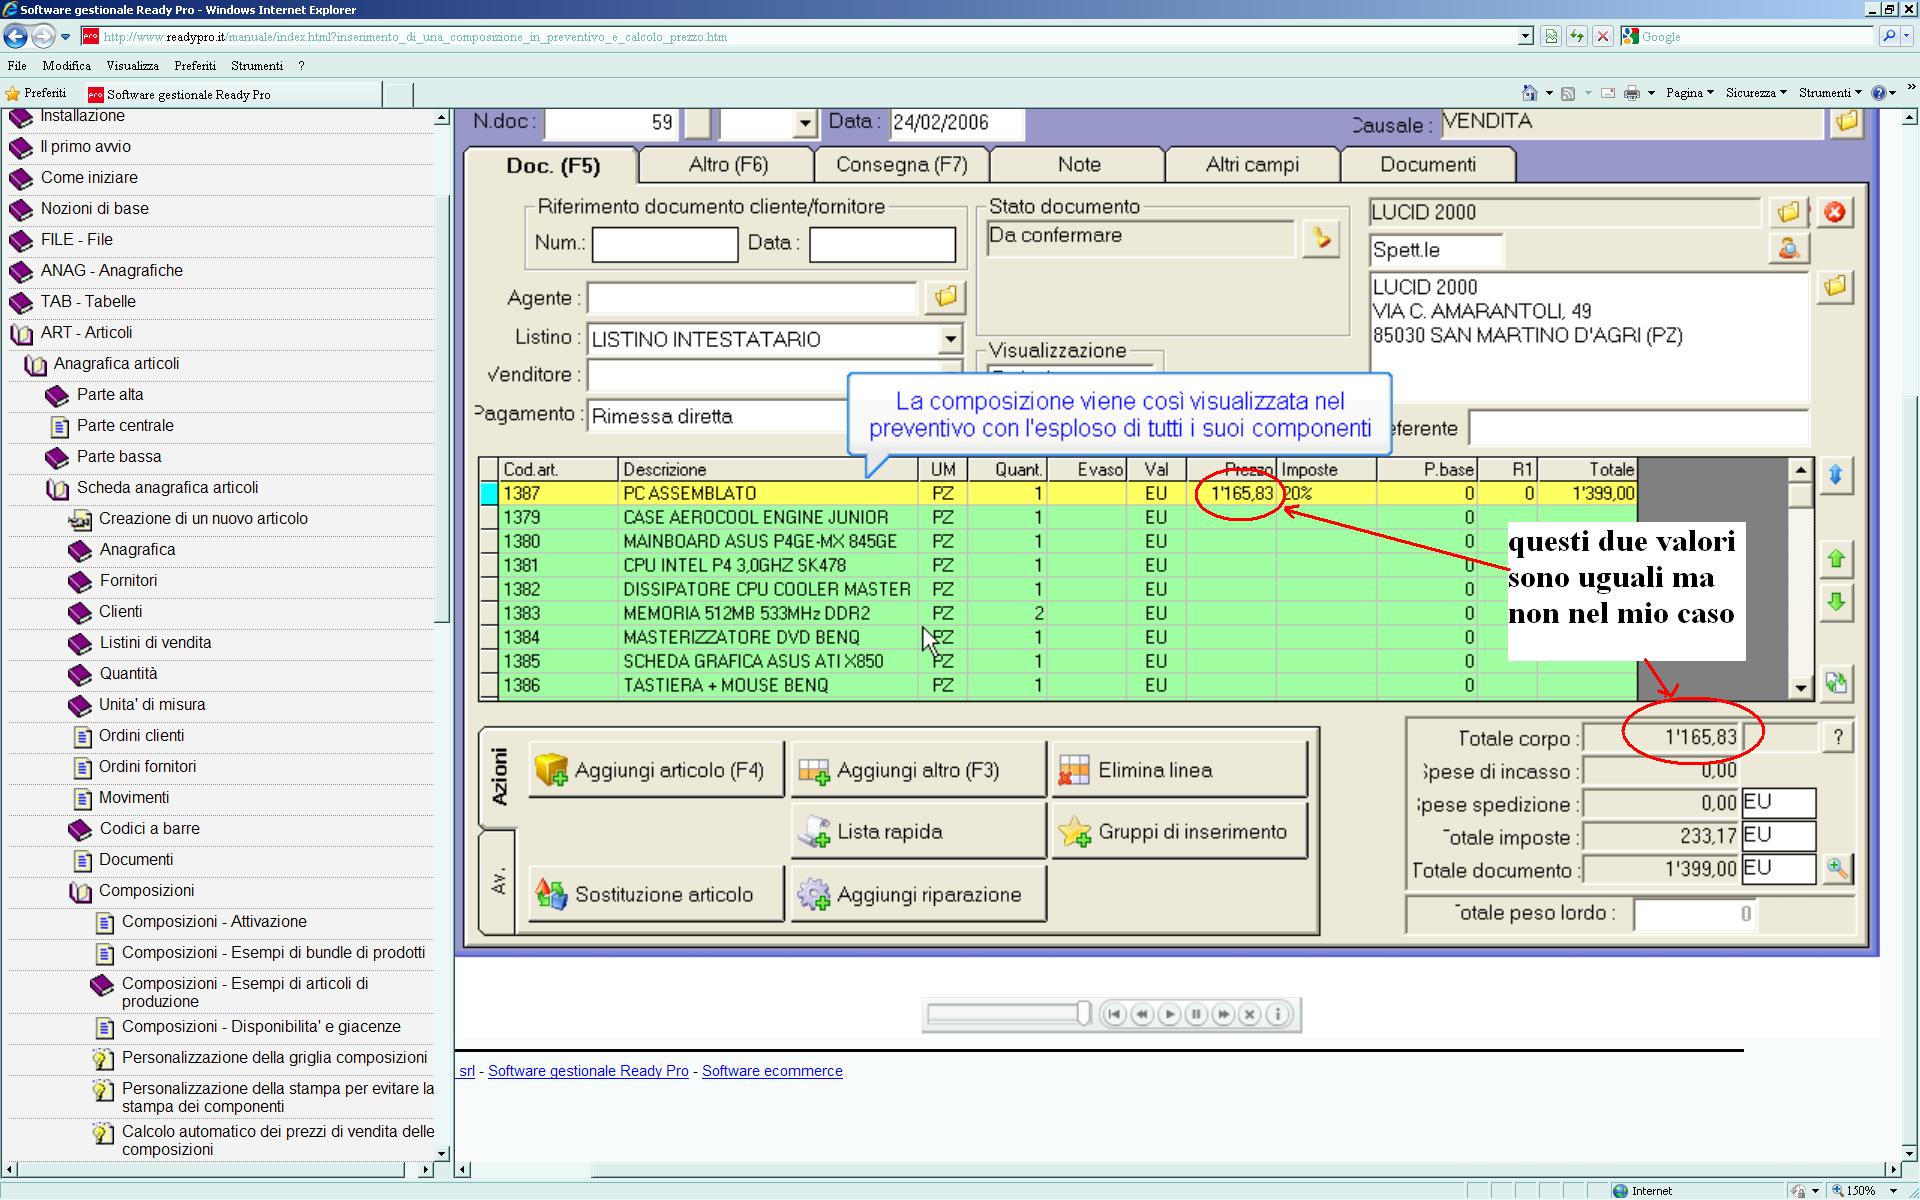Open Listini di vendita in sidebar
Screen dimensions: 1920x1200
[155, 643]
